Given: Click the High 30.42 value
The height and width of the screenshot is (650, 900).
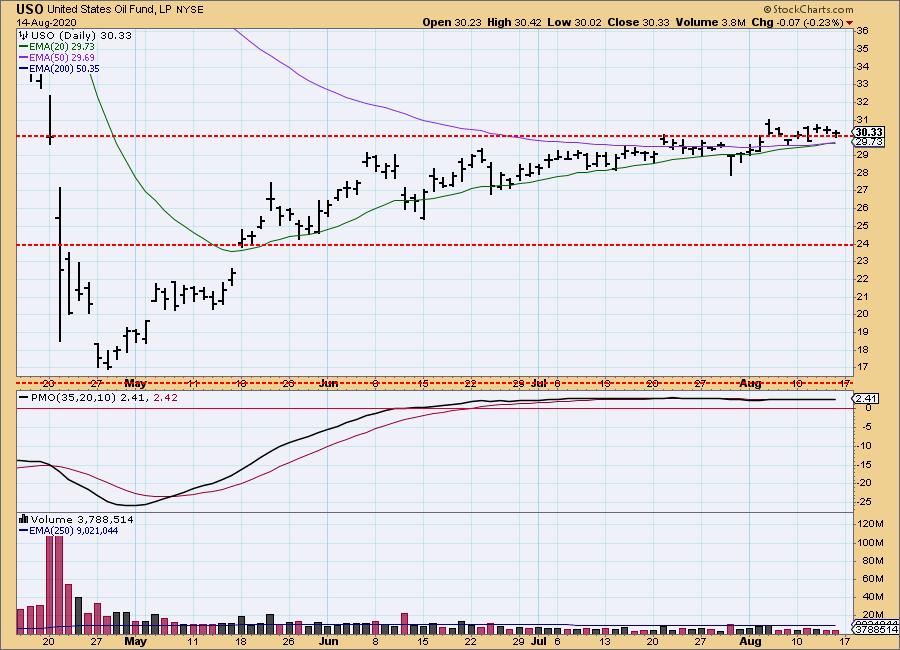Looking at the screenshot, I should click(x=515, y=22).
